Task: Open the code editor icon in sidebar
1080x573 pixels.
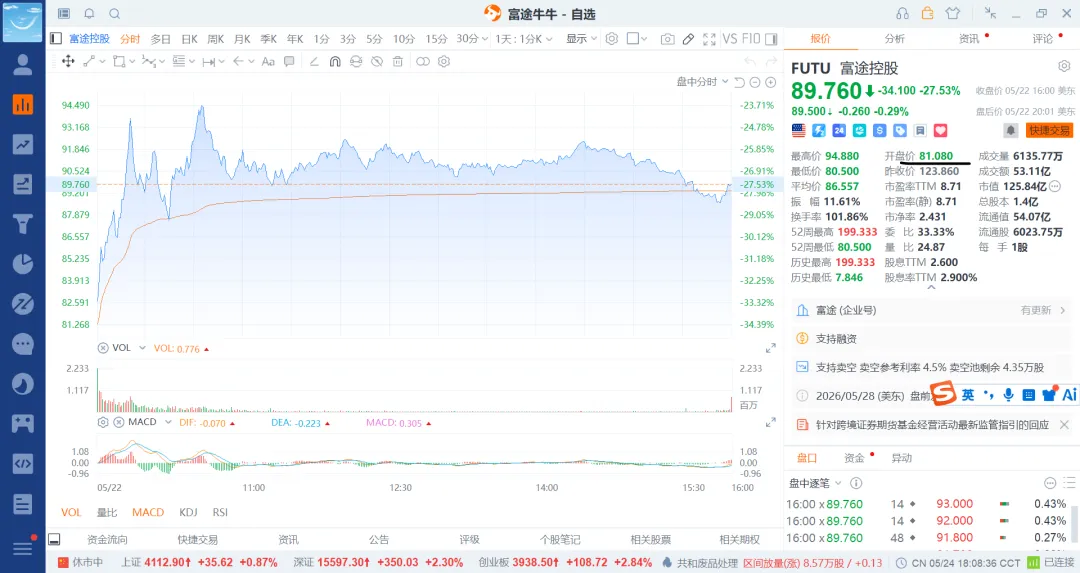Action: (23, 463)
